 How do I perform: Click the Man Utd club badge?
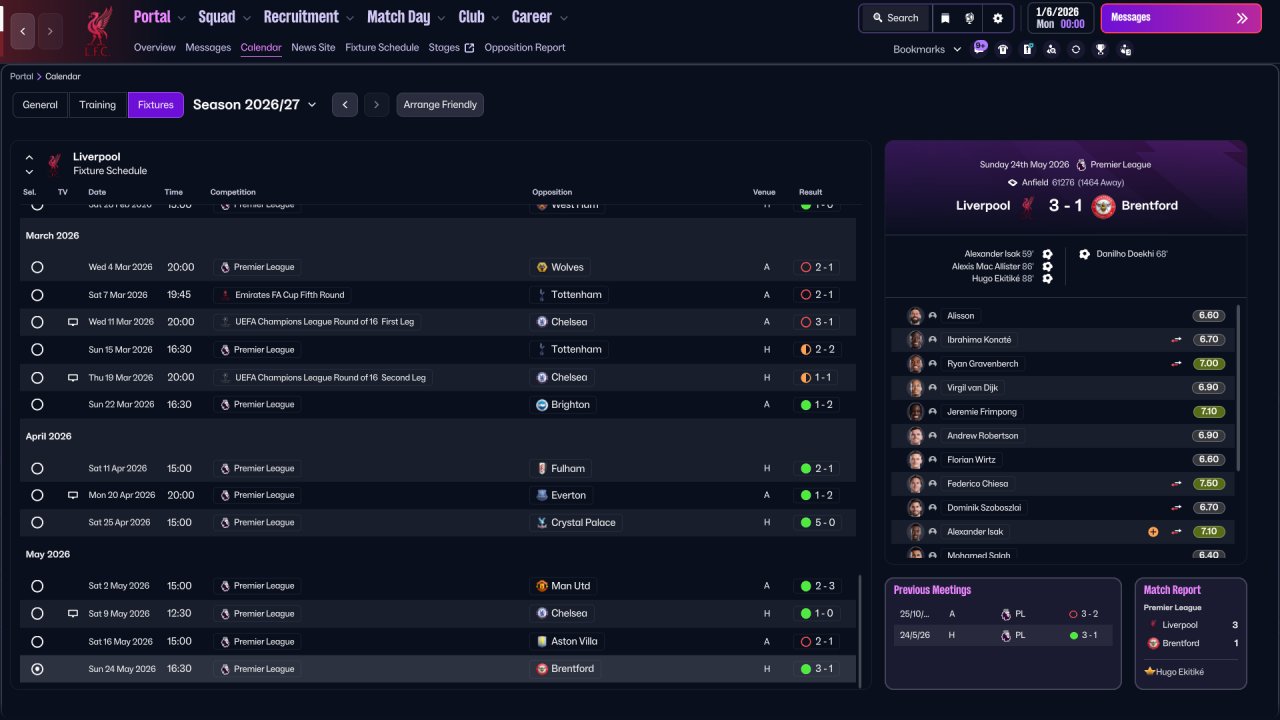point(542,586)
